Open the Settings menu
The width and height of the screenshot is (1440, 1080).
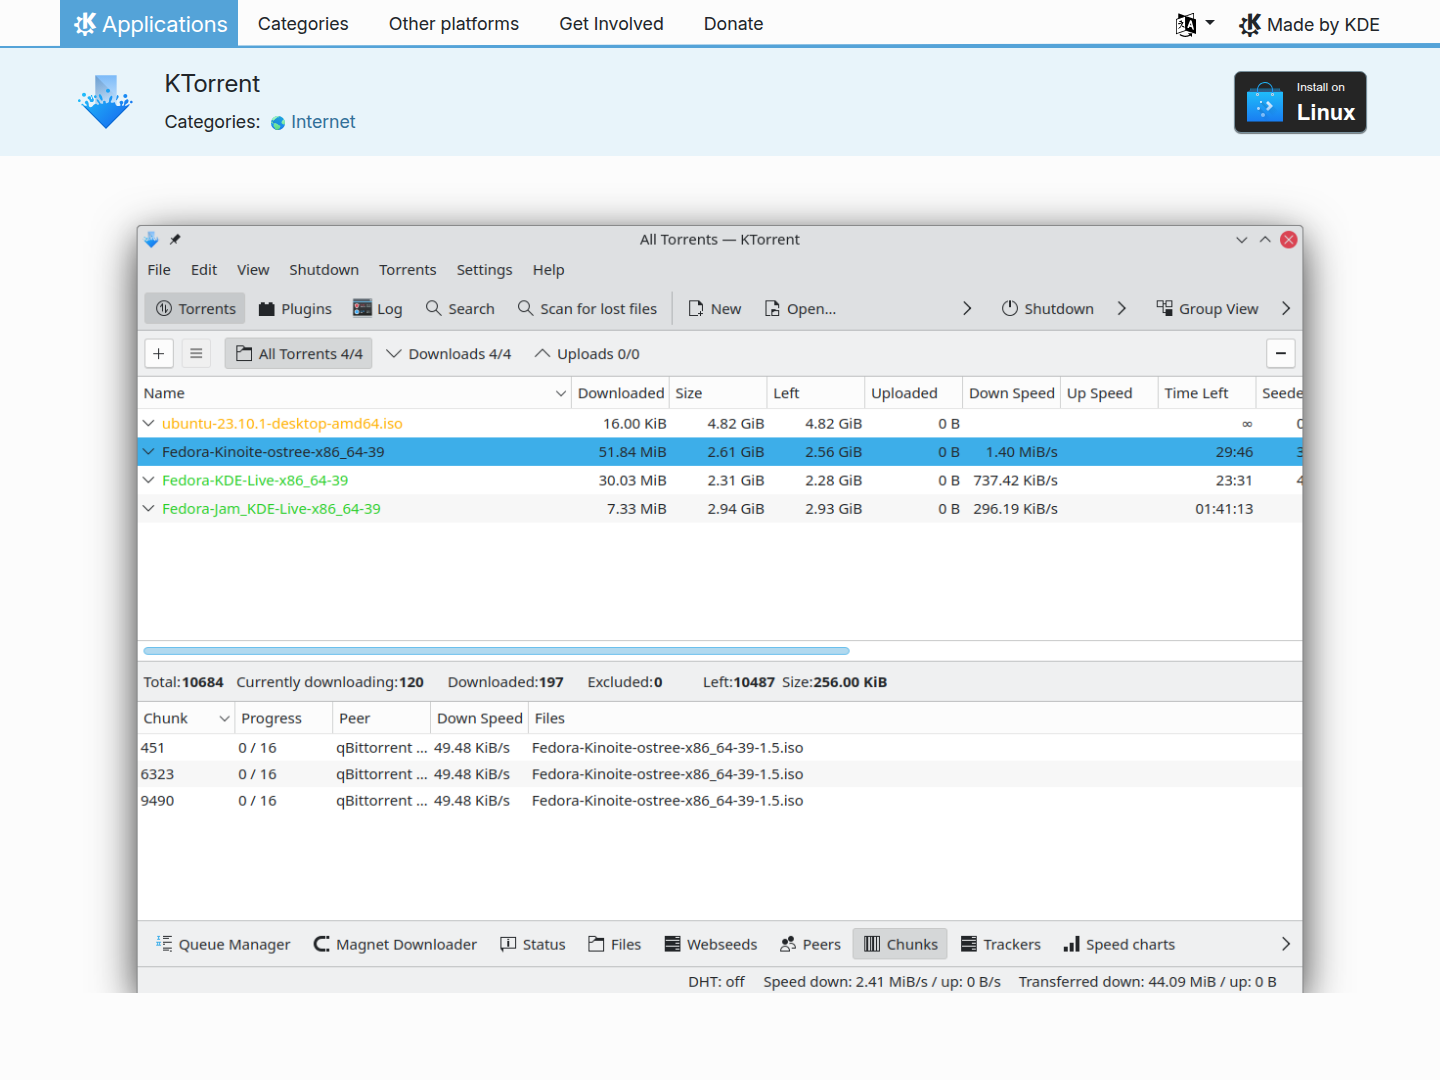485,270
